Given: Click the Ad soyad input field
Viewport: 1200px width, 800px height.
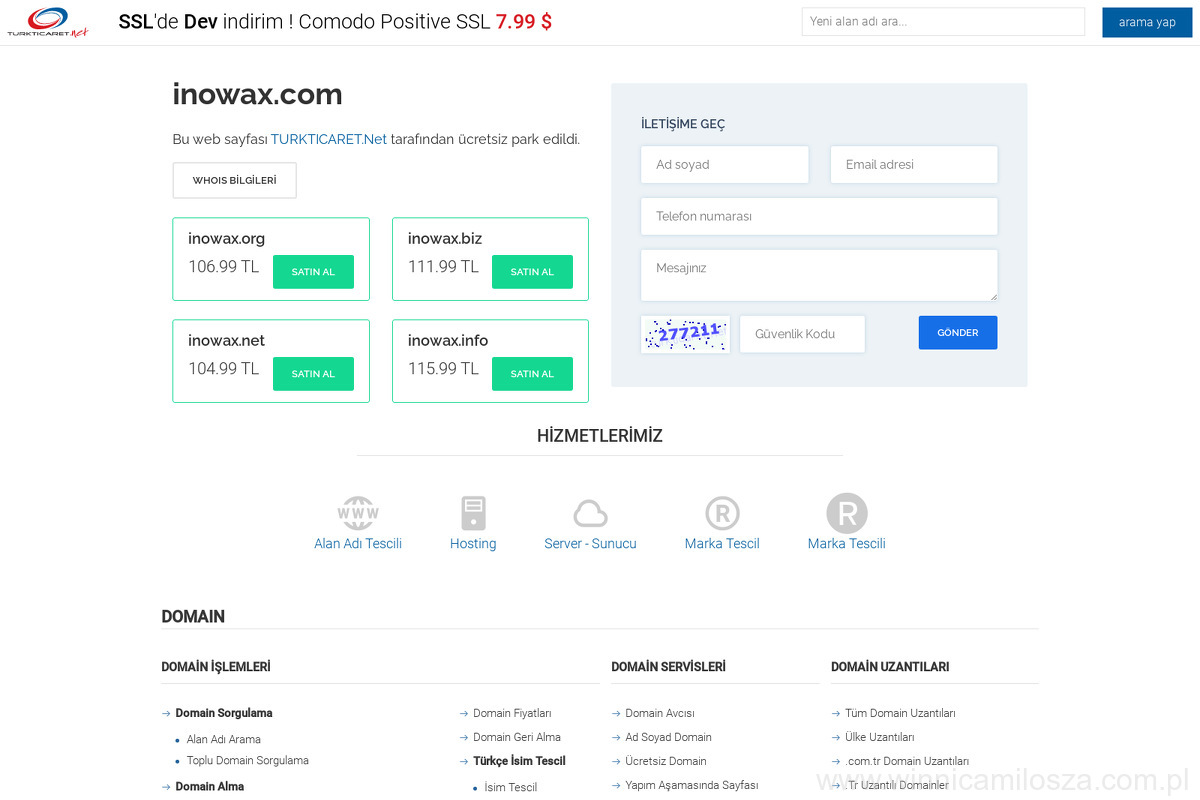Looking at the screenshot, I should [x=724, y=165].
